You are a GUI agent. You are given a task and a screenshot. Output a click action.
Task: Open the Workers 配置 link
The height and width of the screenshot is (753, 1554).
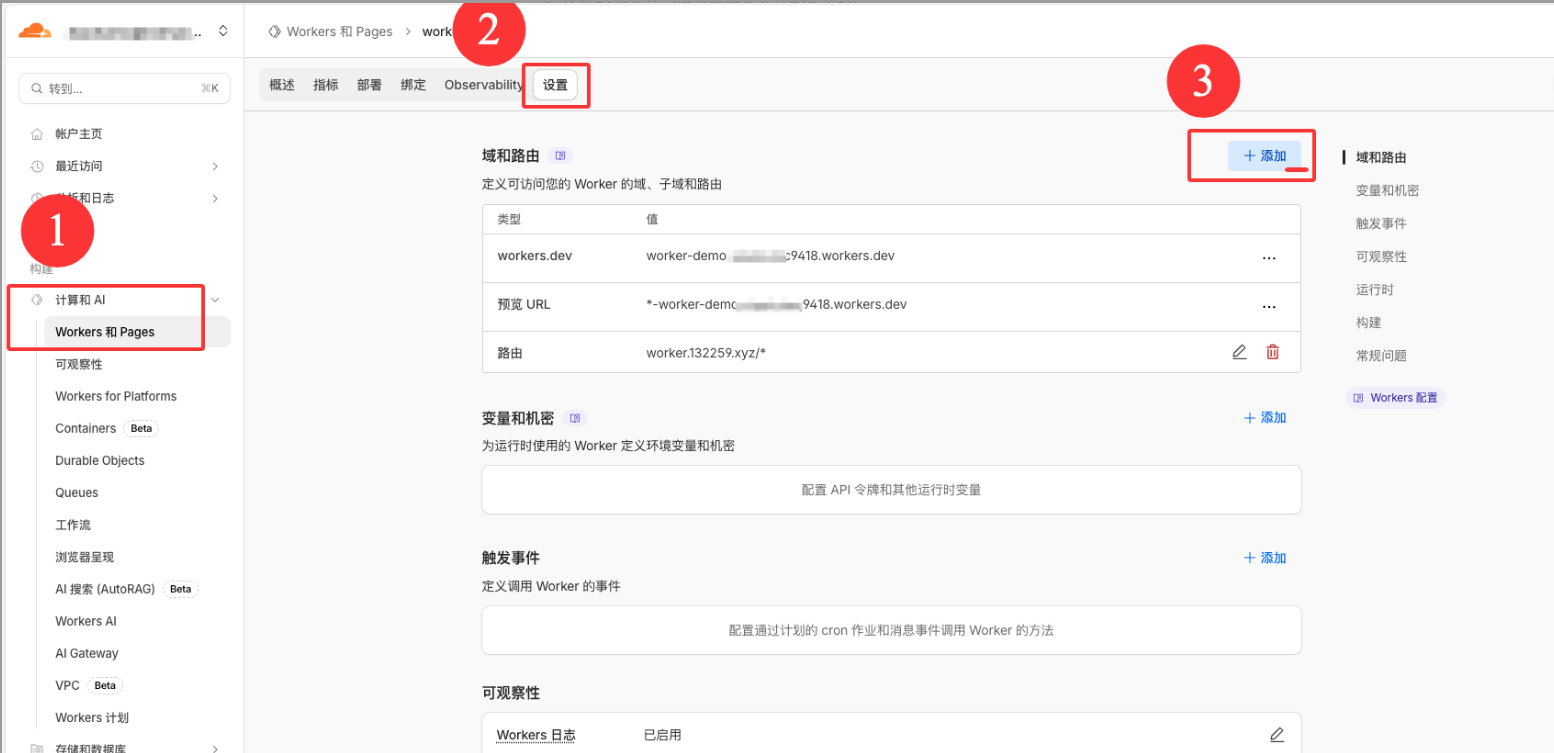[x=1395, y=398]
